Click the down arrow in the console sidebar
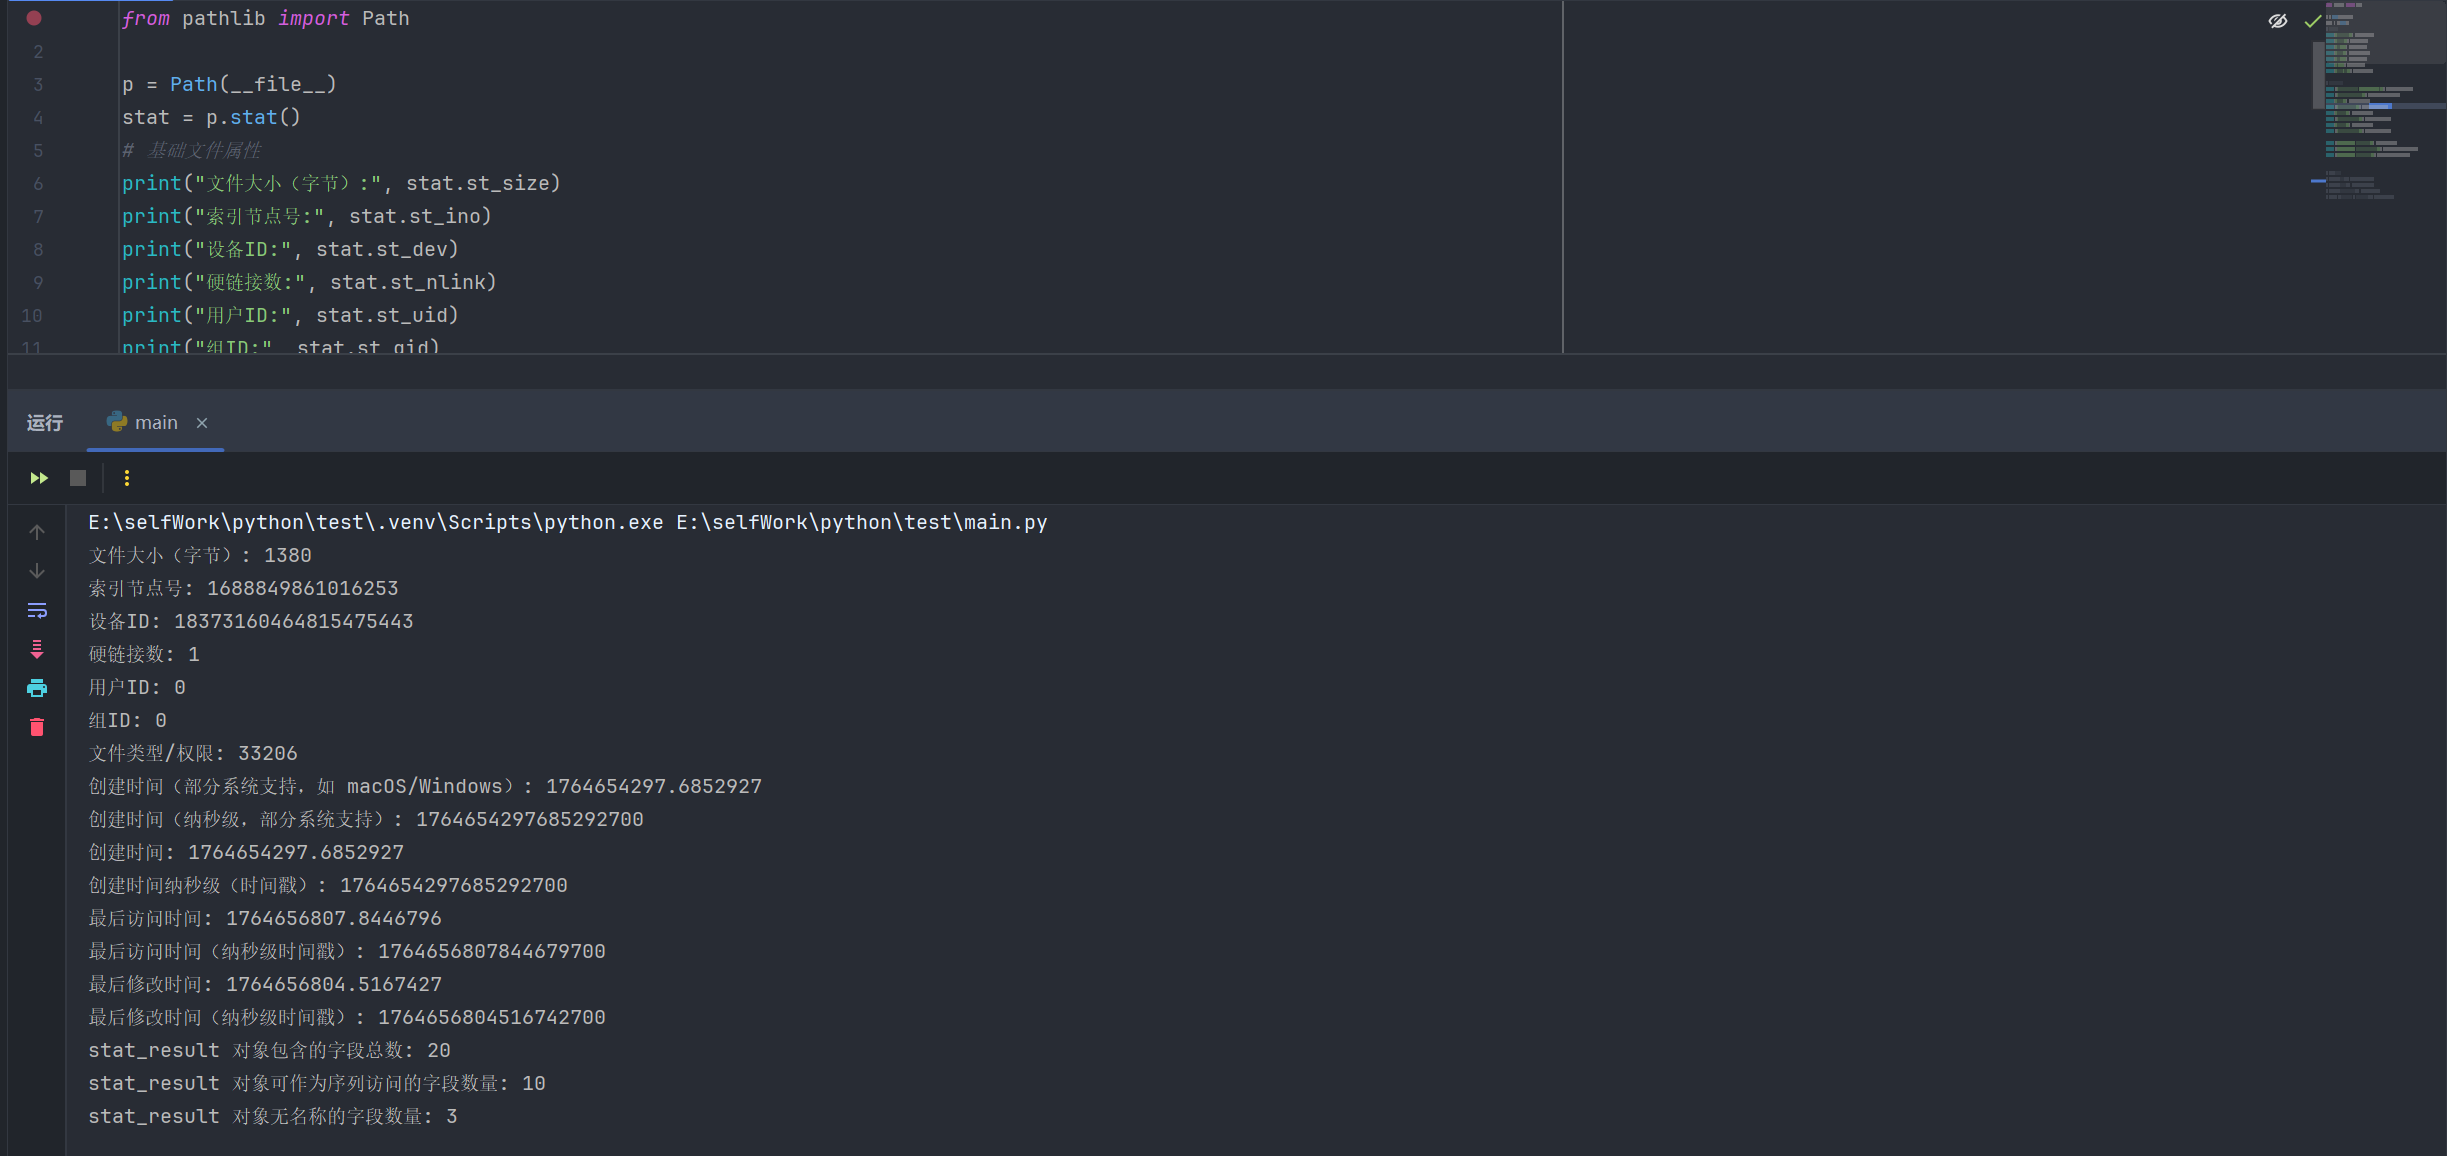Image resolution: width=2447 pixels, height=1156 pixels. coord(37,571)
